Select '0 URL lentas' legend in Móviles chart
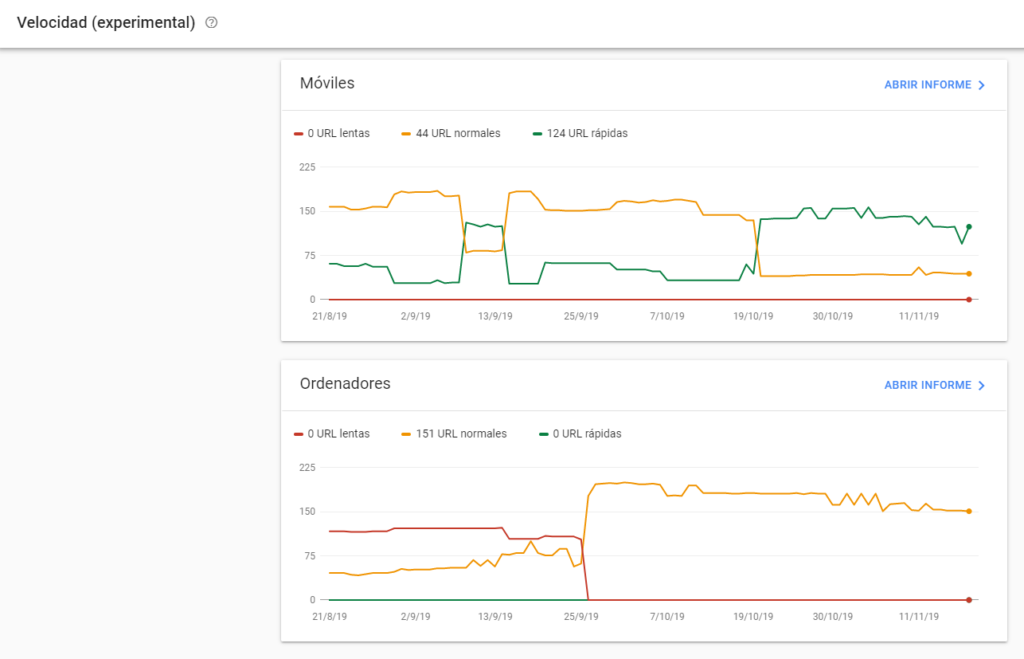The image size is (1024, 659). (x=332, y=133)
